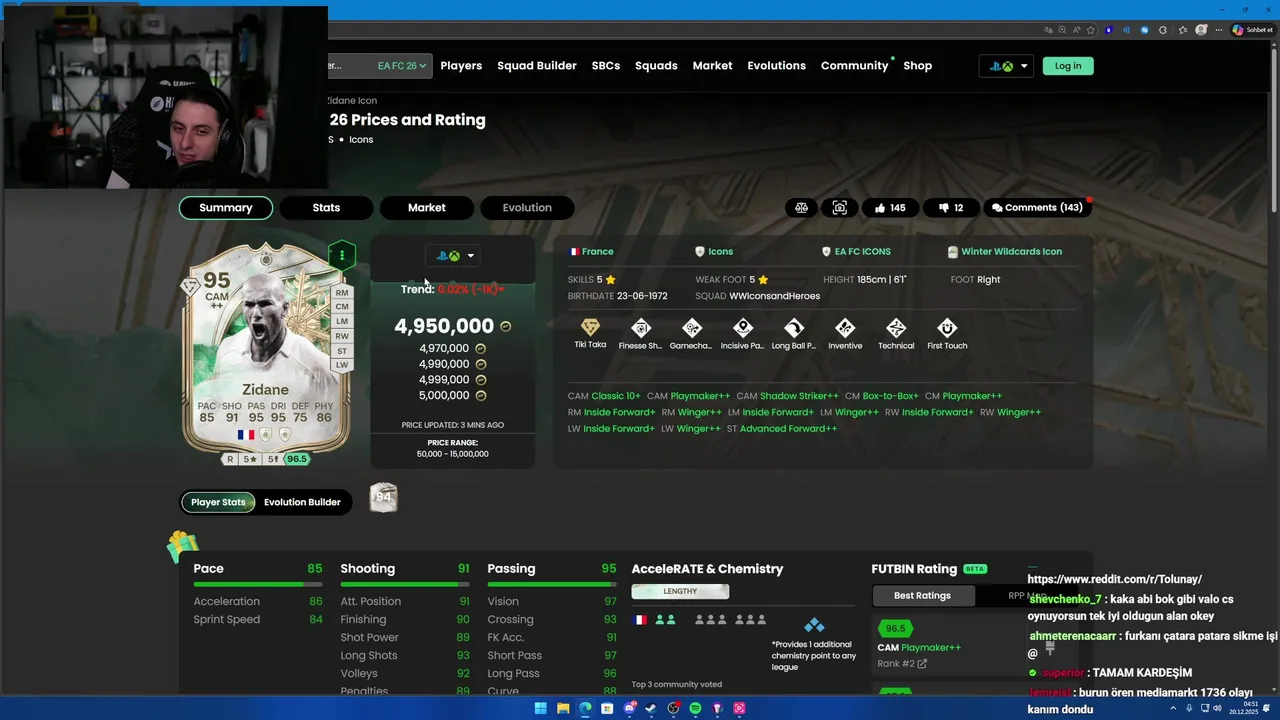
Task: Open the browser three-dots settings menu
Action: (x=1219, y=30)
